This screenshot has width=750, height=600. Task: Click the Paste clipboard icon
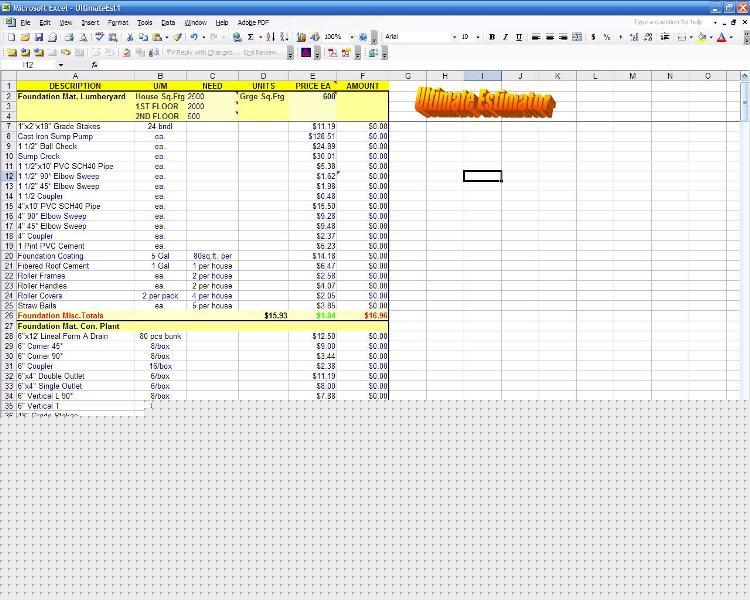(157, 37)
